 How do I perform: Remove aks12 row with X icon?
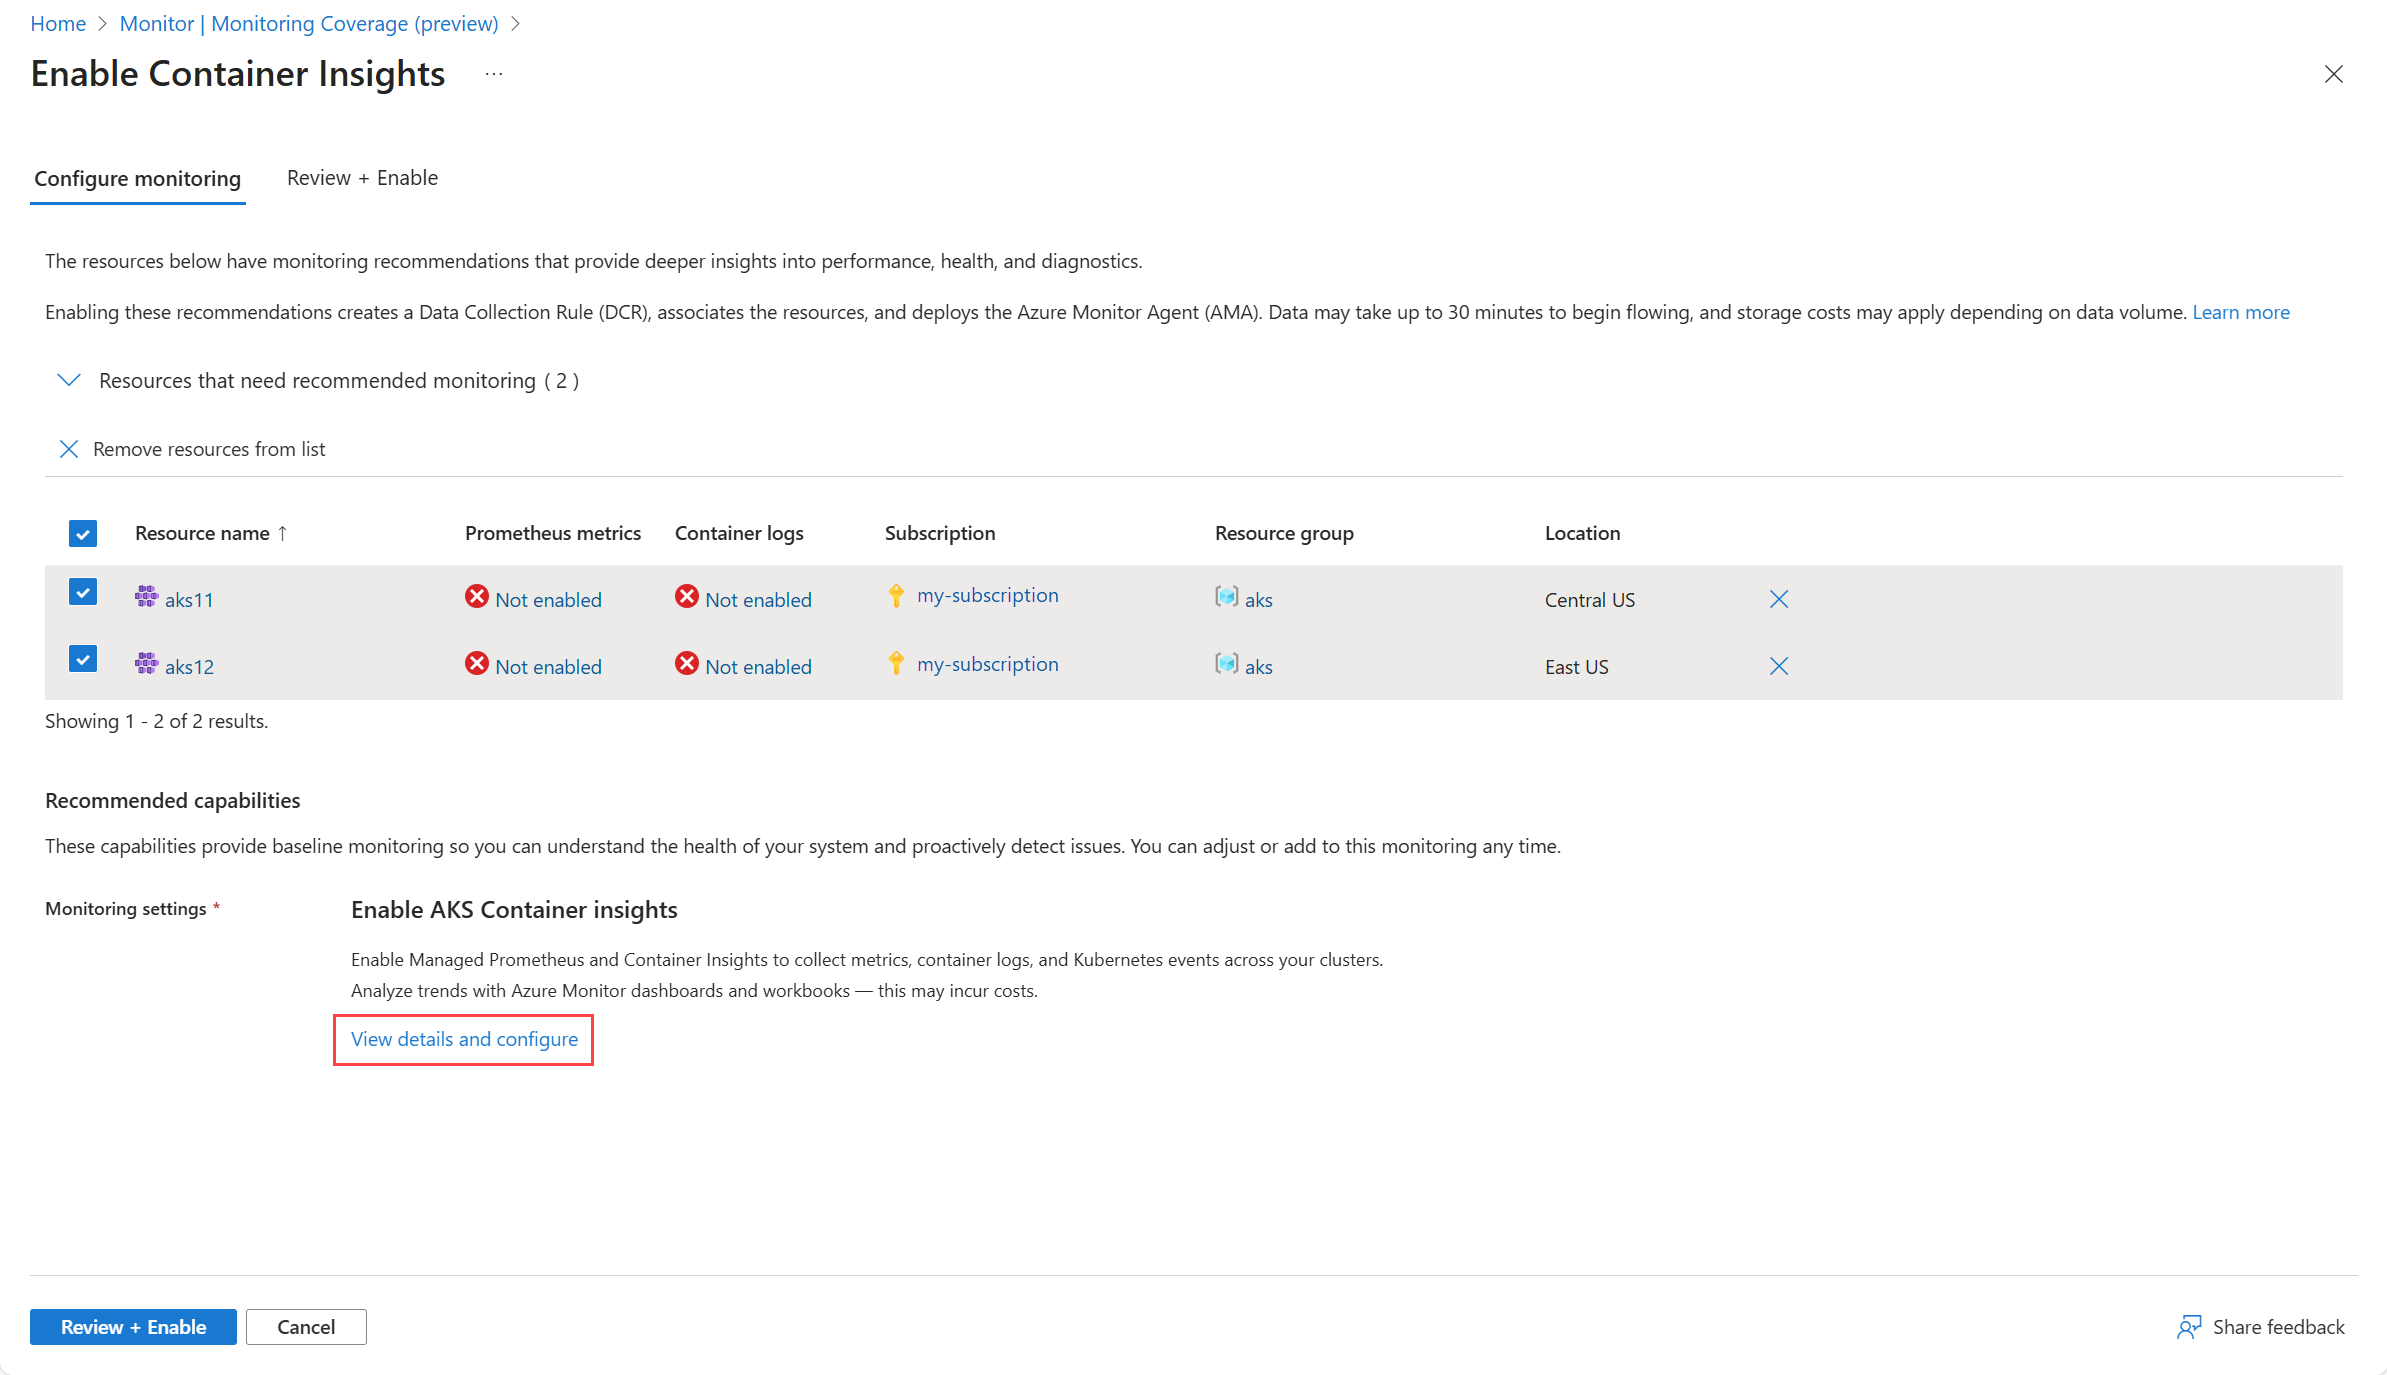1778,666
